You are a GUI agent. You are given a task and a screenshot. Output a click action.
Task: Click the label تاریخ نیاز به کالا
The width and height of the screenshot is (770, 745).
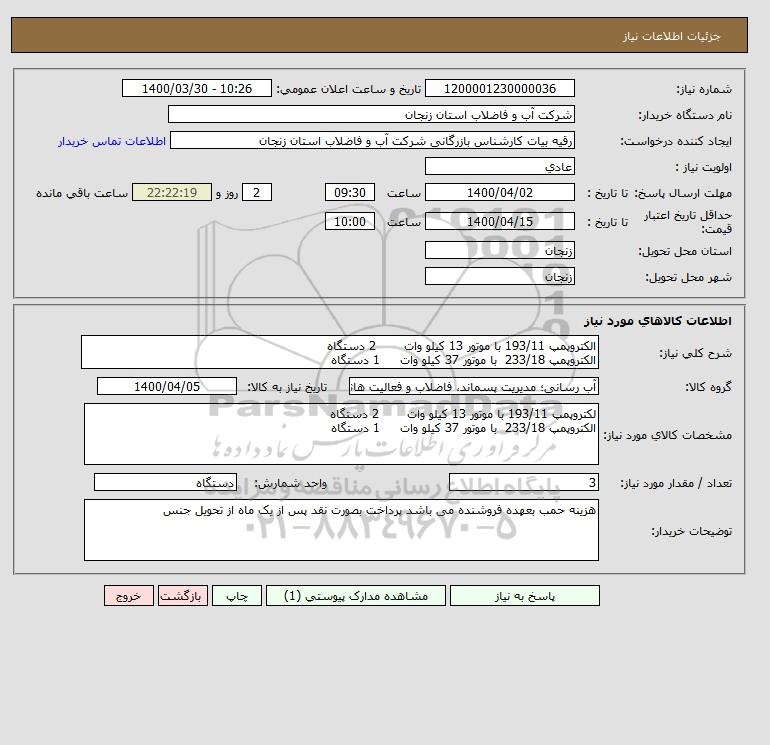pyautogui.click(x=287, y=387)
